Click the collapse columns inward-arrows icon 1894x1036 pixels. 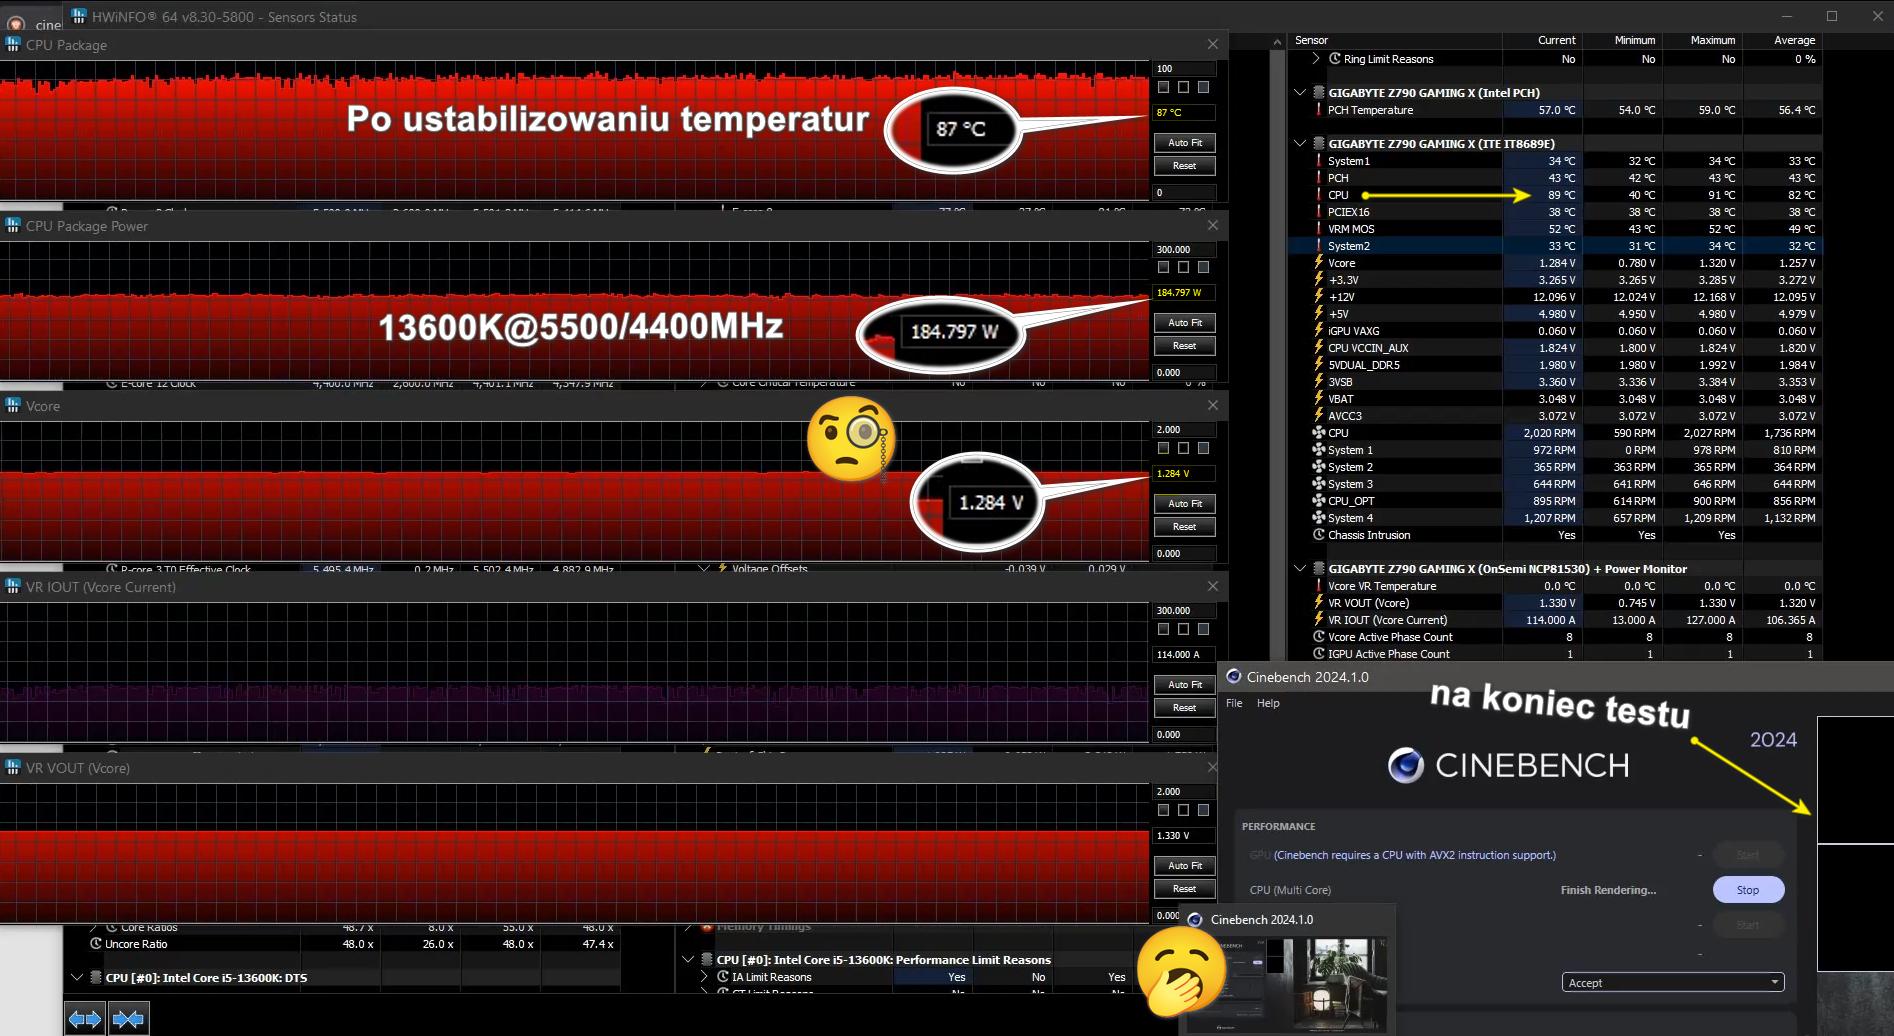[x=128, y=1019]
